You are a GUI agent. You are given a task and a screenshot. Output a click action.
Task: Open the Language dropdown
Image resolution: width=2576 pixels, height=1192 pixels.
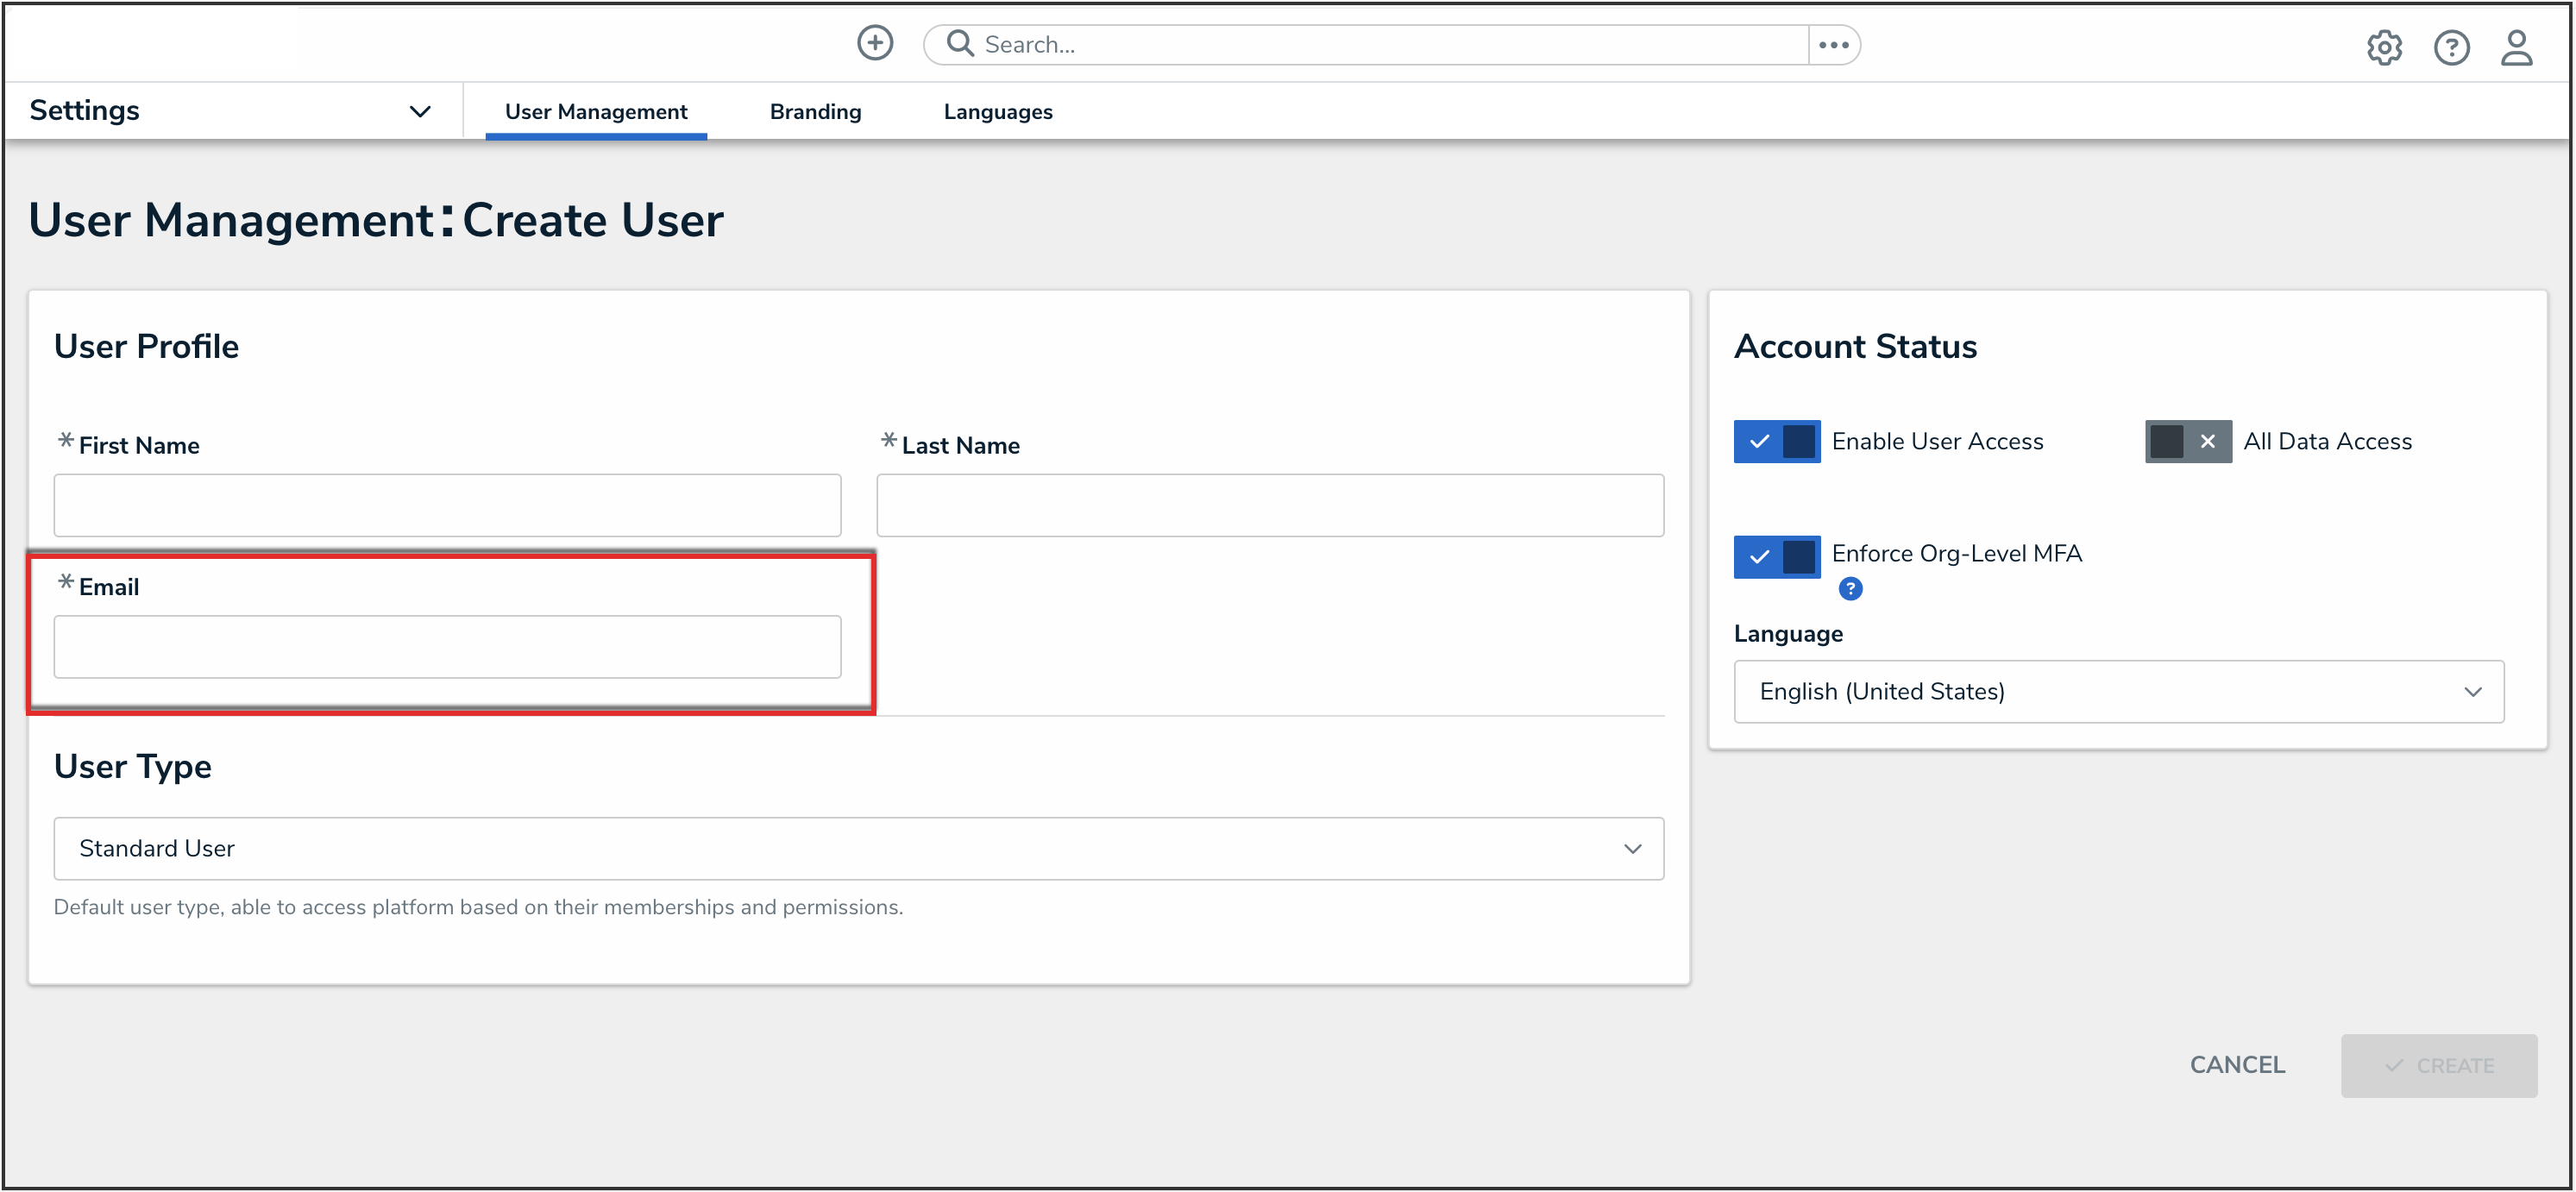coord(2118,691)
